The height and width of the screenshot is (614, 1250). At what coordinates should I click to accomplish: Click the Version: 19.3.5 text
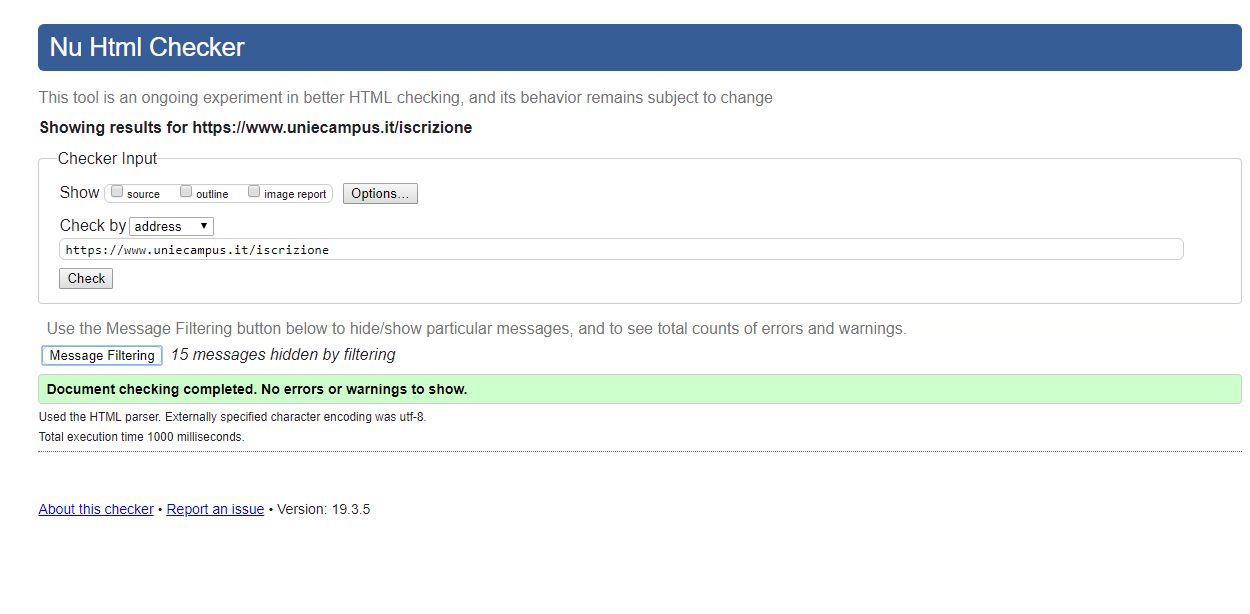324,509
